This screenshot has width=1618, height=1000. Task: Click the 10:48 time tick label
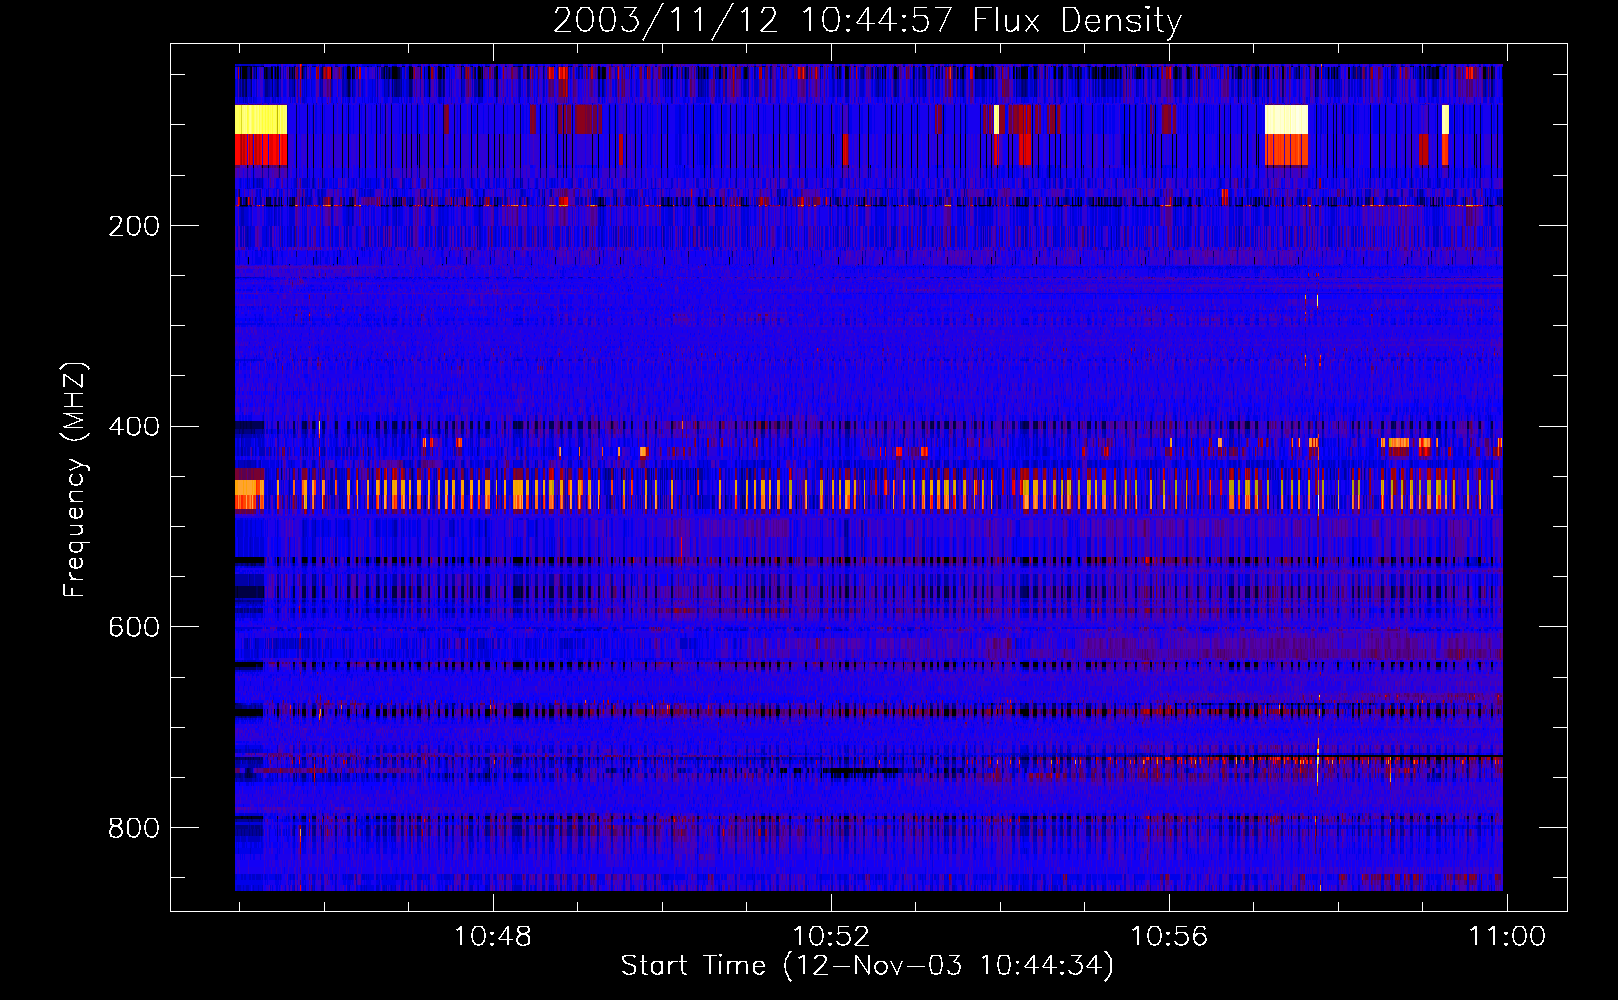tap(493, 937)
